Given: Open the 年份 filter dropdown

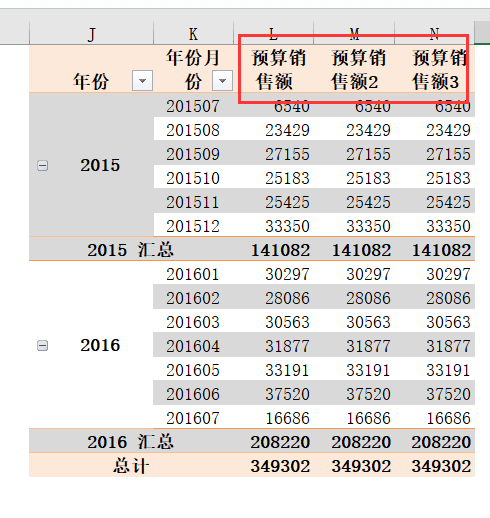Looking at the screenshot, I should click(142, 80).
